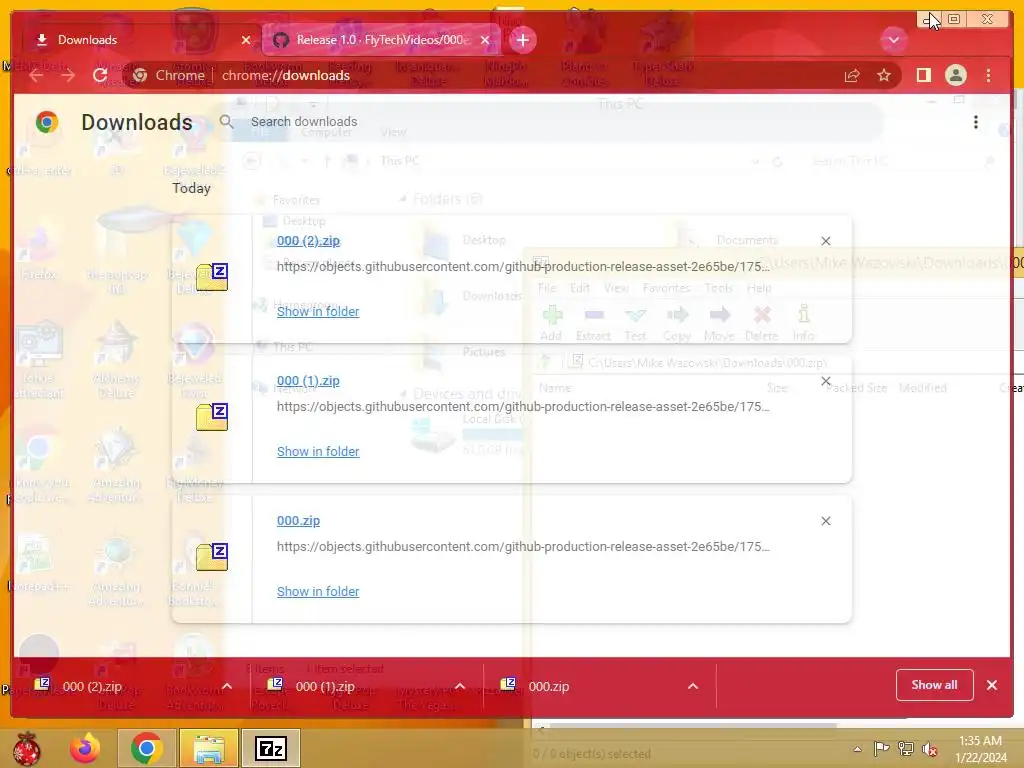Open Chrome's three-dot main menu

click(x=988, y=75)
